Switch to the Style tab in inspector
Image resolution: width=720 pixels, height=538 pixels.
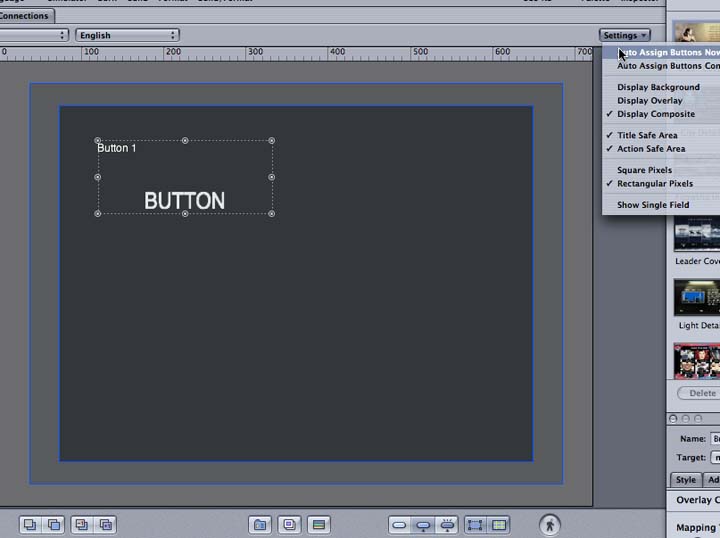coord(685,480)
